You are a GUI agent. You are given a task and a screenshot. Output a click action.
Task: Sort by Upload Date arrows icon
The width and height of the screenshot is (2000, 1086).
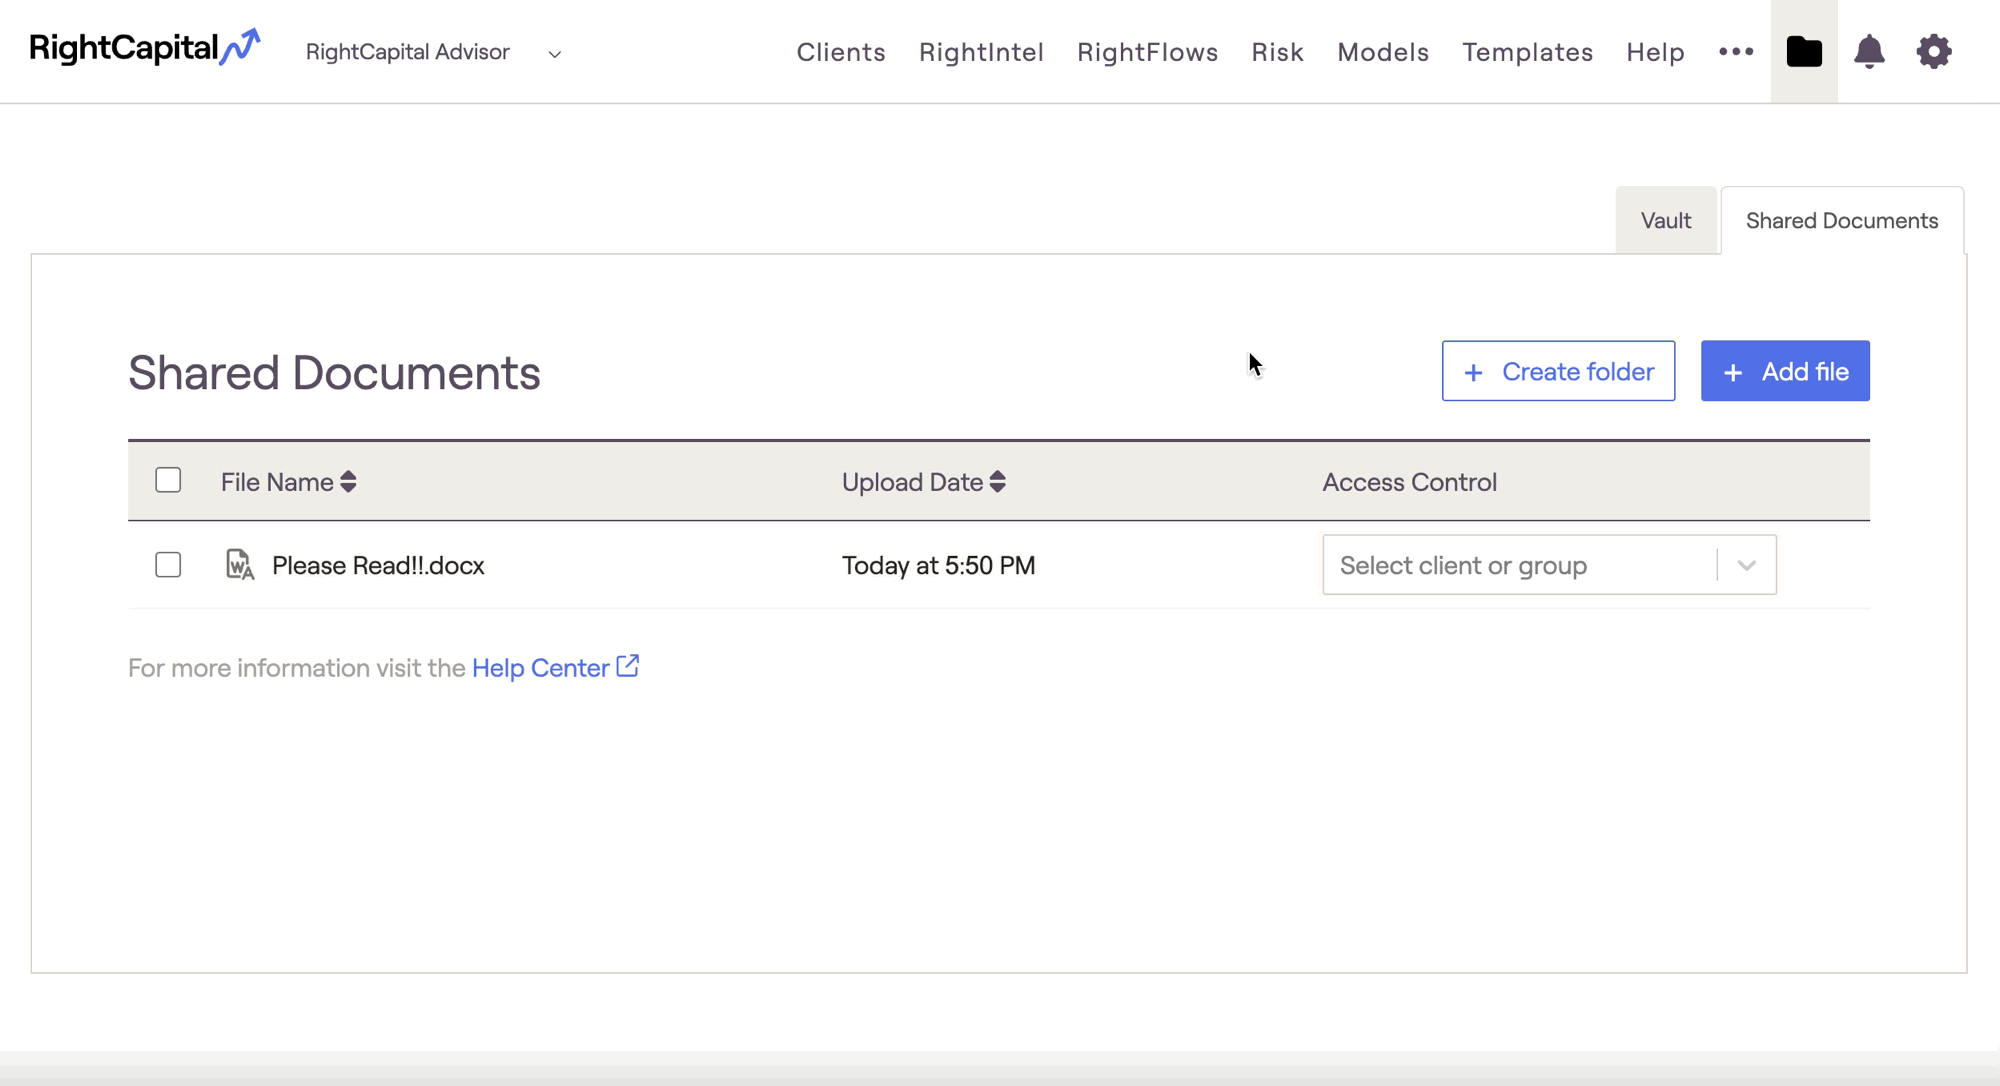pyautogui.click(x=997, y=482)
